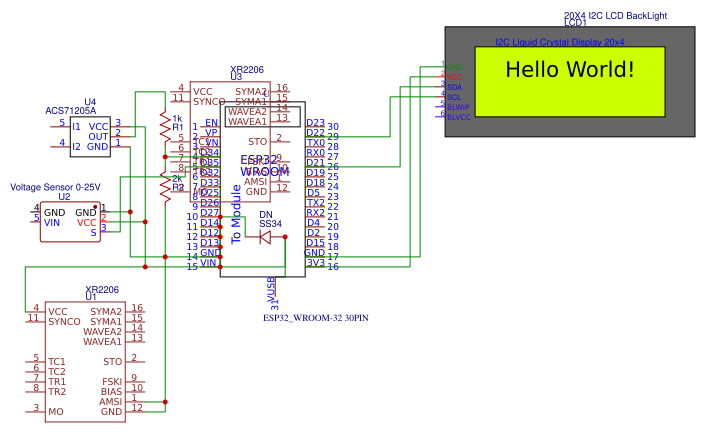Select the junction dot at U1 AMSI wire
Image resolution: width=705 pixels, height=432 pixels.
[165, 402]
